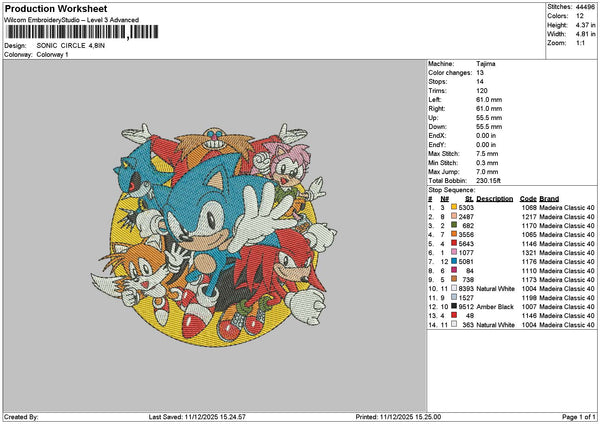Click the Max Jump value 7.0 mm

[x=487, y=172]
